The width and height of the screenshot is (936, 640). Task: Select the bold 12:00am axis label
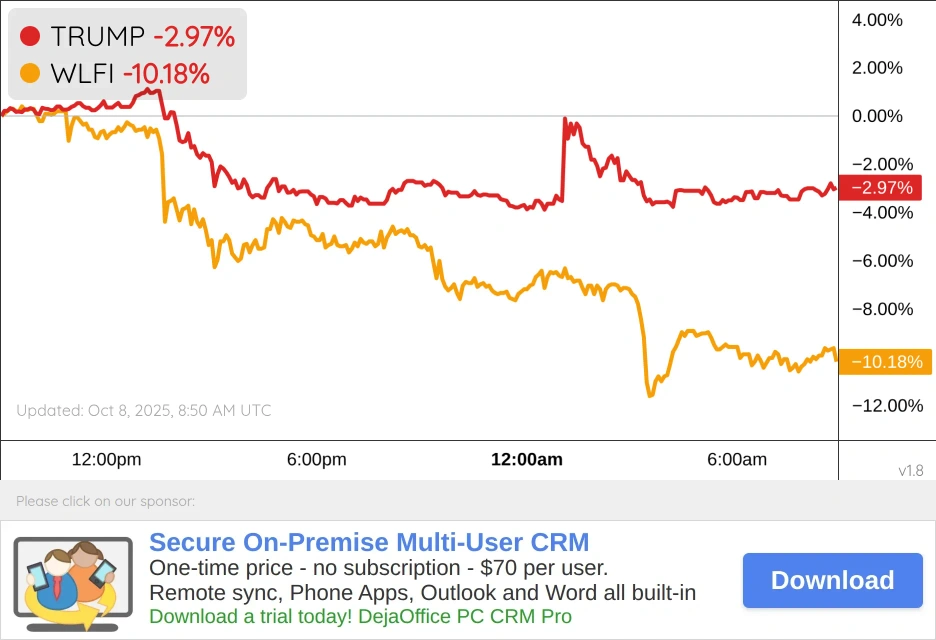coord(526,460)
